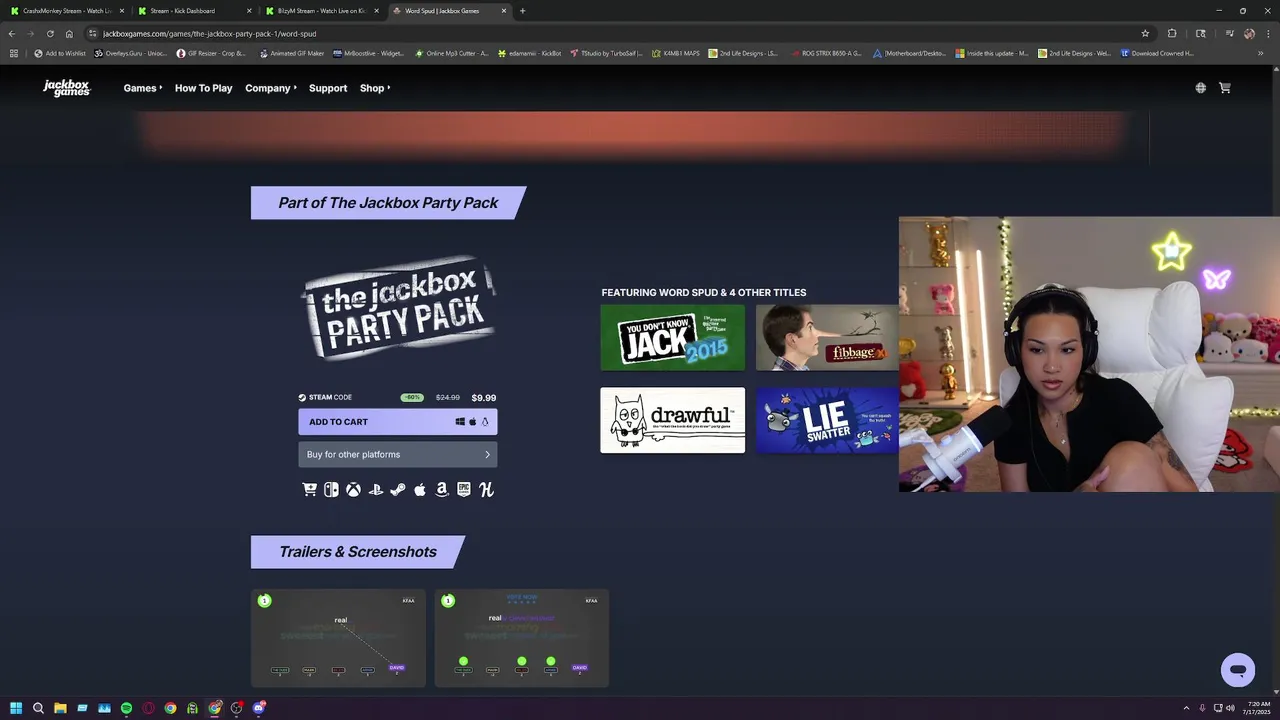Viewport: 1280px width, 720px height.
Task: Choose the Amazon platform icon
Action: click(442, 490)
